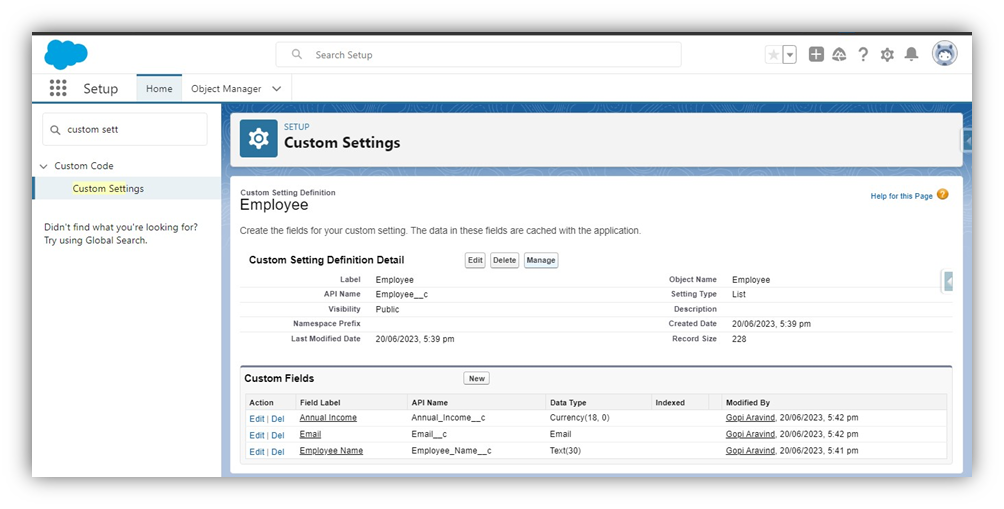The width and height of the screenshot is (1004, 509).
Task: Open the Favorites list dropdown arrow
Action: click(x=790, y=55)
